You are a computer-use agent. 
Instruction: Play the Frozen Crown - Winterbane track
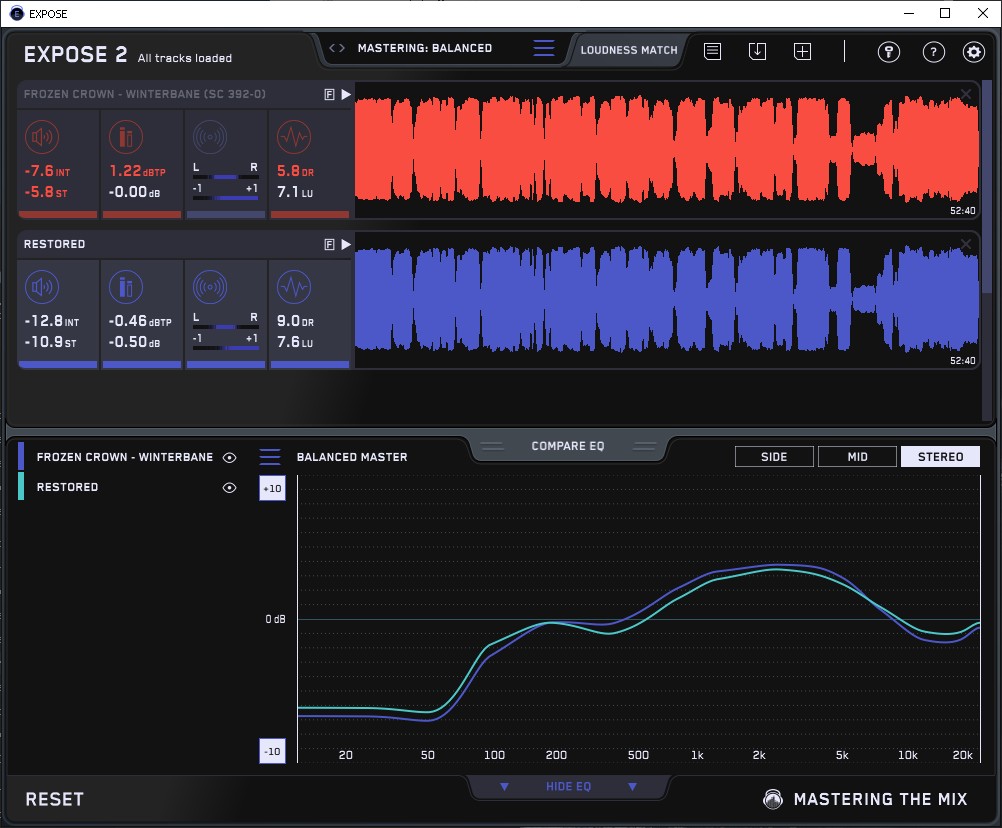[x=346, y=94]
